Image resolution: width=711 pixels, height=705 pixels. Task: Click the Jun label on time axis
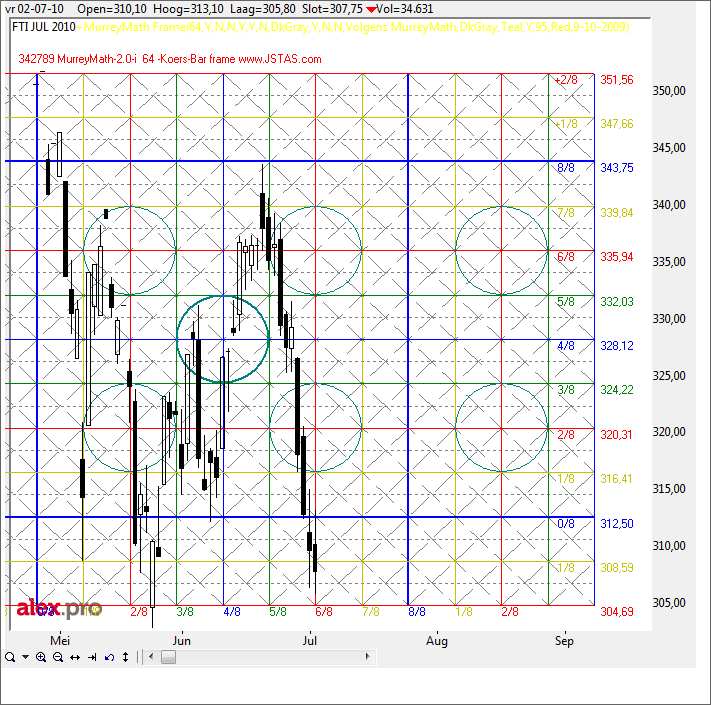click(x=181, y=639)
